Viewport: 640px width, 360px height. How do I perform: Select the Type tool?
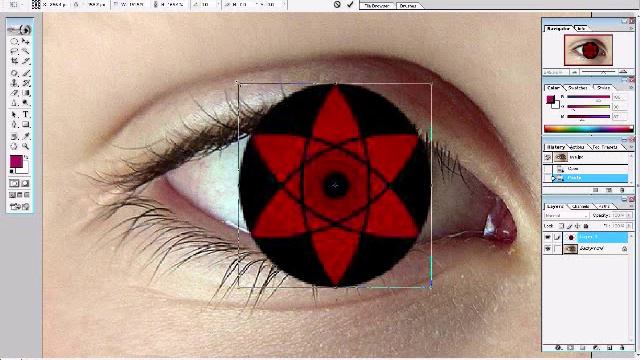pos(26,115)
